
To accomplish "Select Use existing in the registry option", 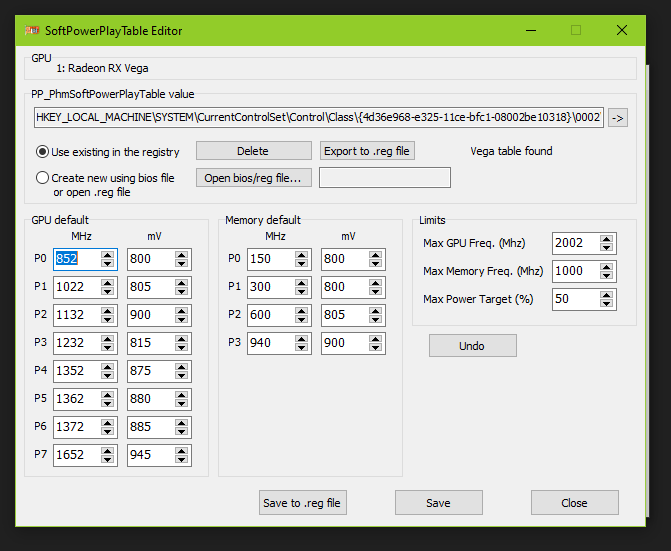I will (108, 152).
